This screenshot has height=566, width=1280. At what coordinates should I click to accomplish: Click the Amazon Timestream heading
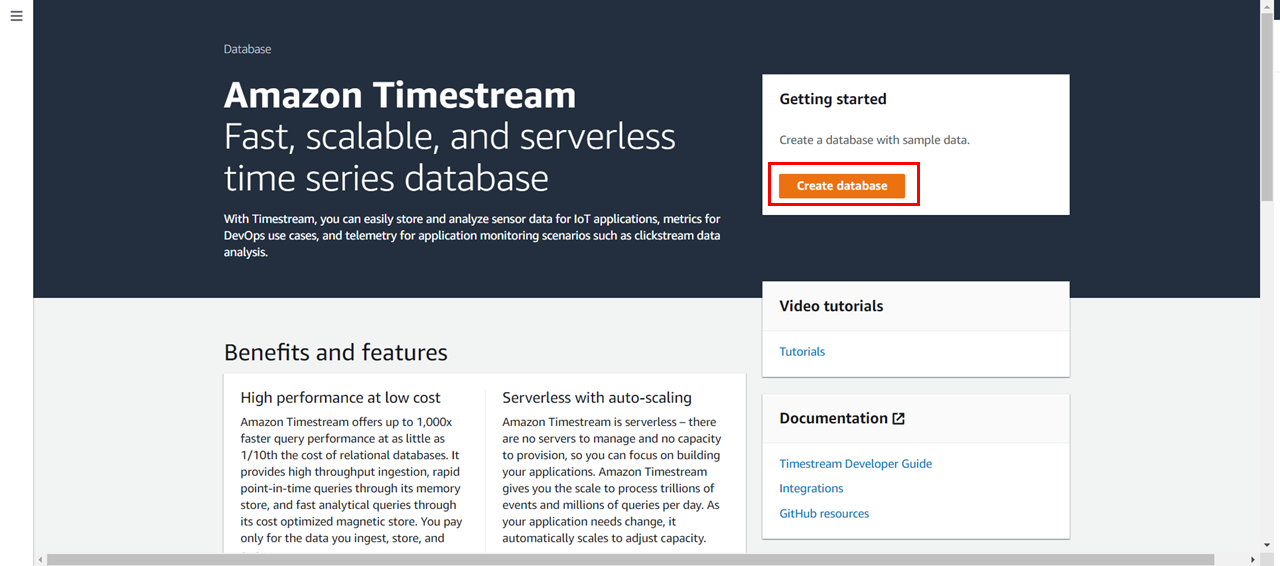pos(400,96)
